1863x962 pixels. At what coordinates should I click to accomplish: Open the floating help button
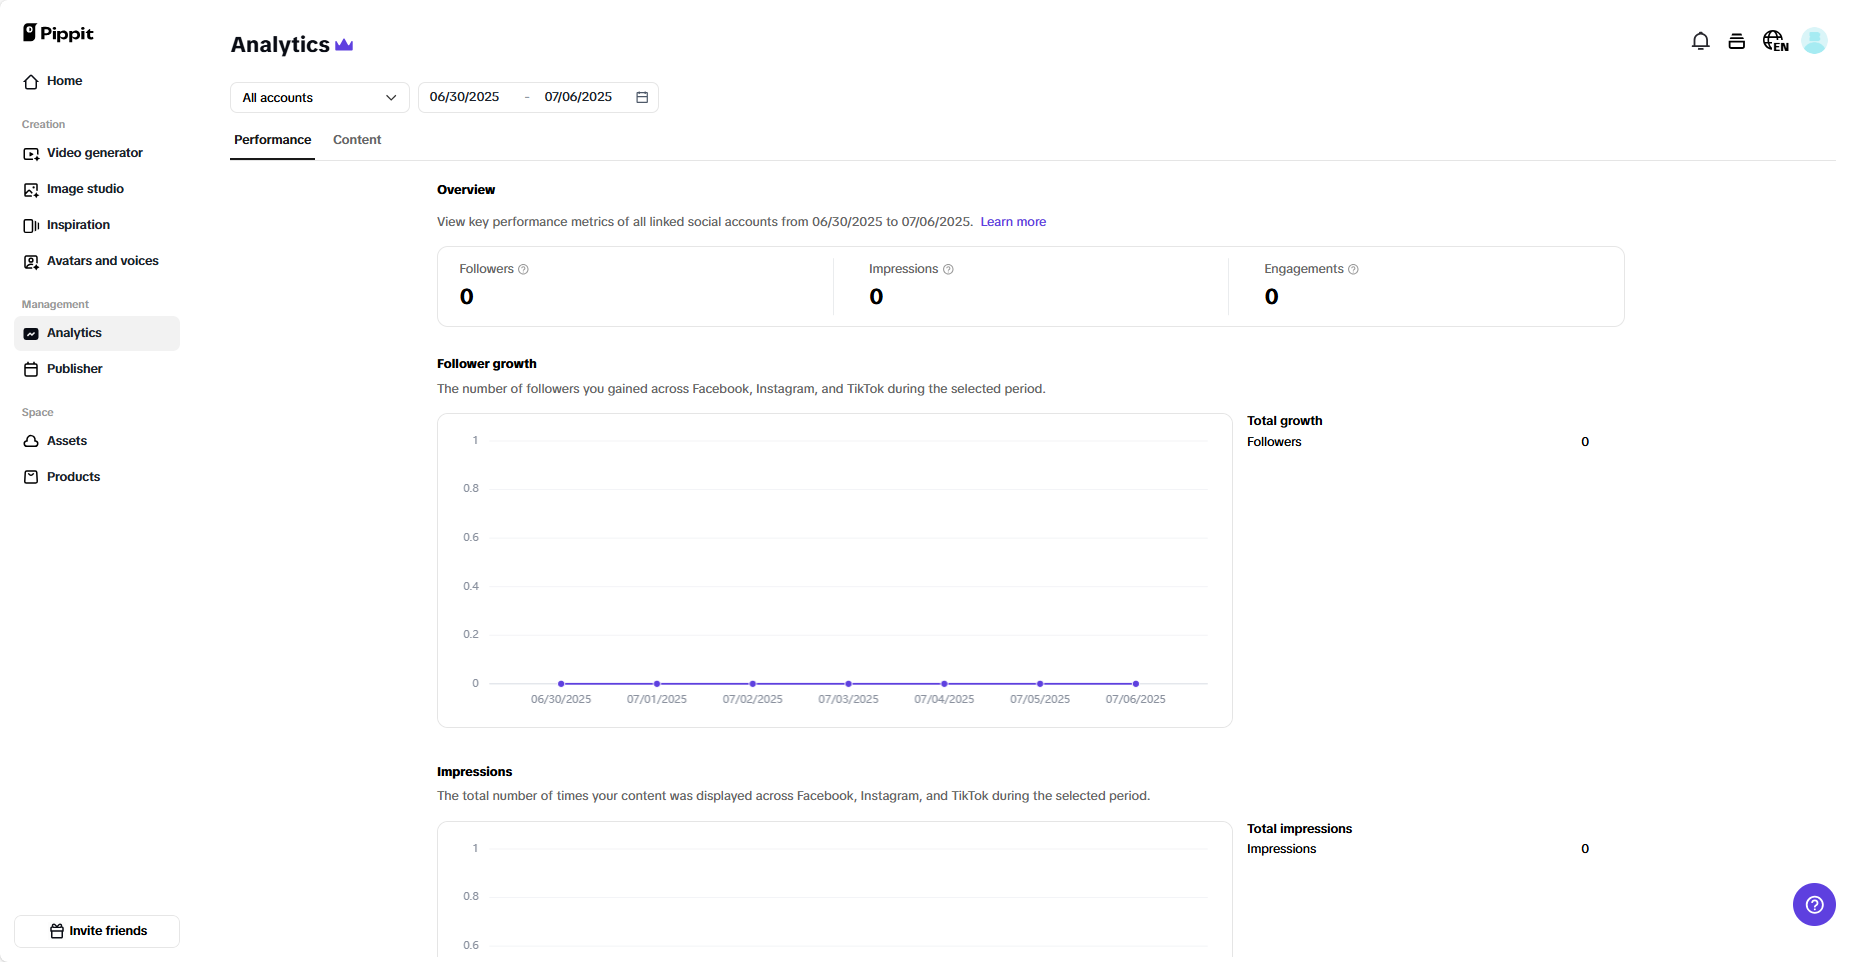tap(1814, 904)
